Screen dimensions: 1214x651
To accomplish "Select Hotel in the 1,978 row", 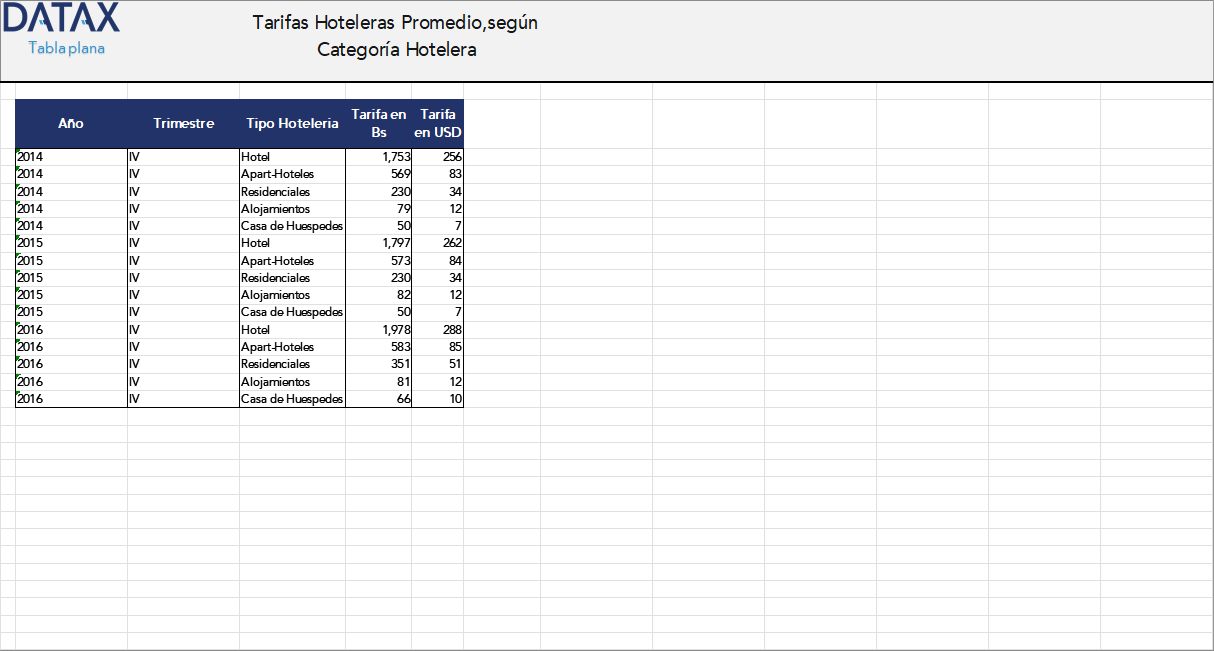I will [292, 330].
